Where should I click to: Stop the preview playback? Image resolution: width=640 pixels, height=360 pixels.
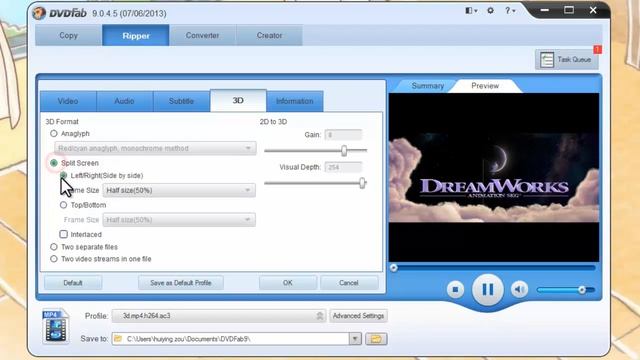(x=455, y=289)
